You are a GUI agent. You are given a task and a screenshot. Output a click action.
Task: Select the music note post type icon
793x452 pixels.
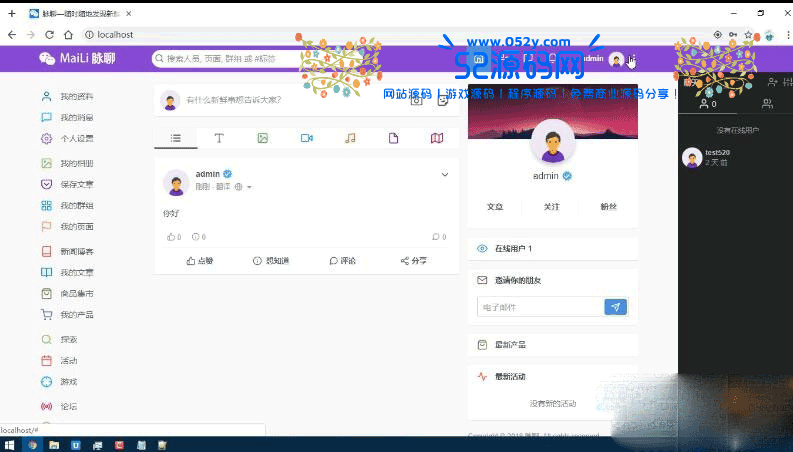click(x=350, y=138)
